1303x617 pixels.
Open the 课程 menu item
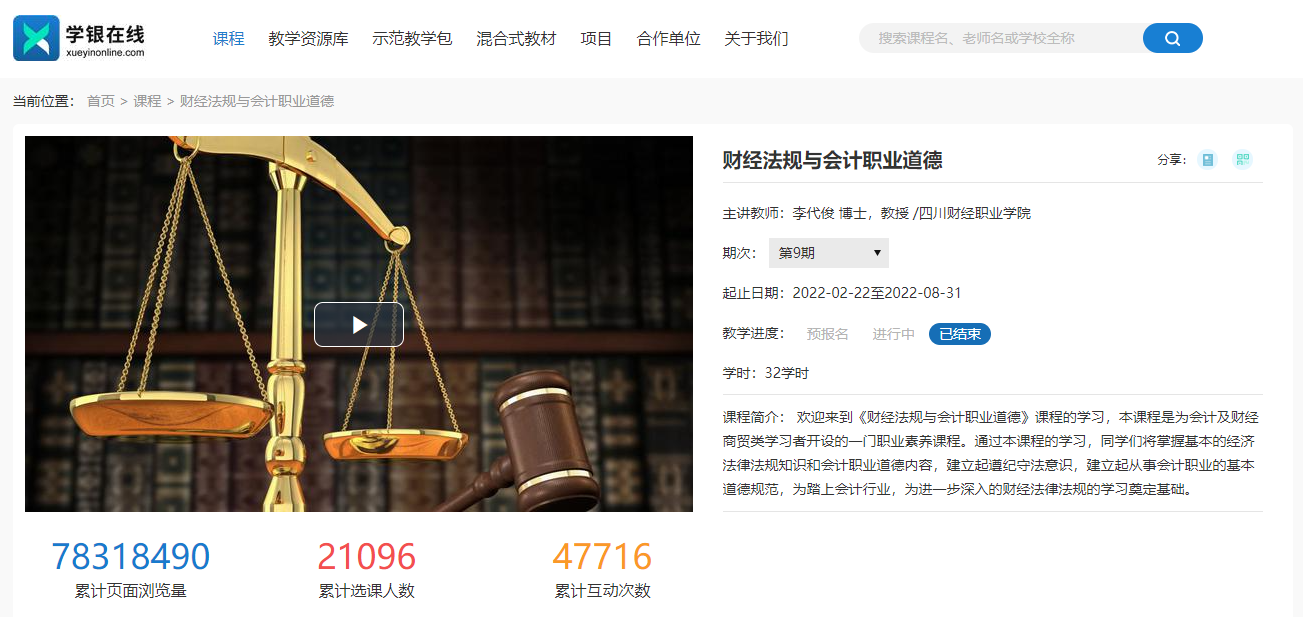(228, 39)
